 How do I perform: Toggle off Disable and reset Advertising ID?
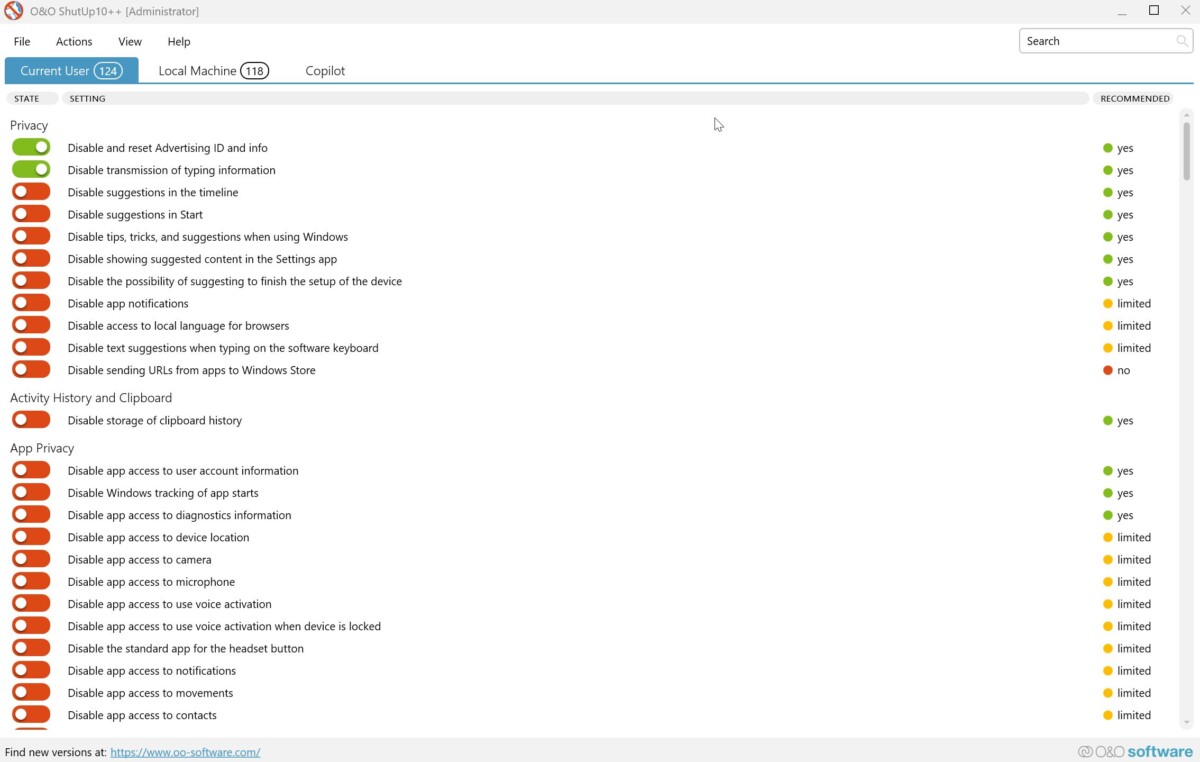pos(31,148)
